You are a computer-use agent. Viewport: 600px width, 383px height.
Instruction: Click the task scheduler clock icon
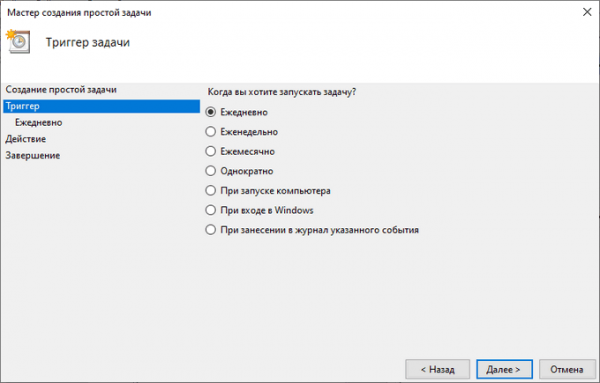(18, 41)
